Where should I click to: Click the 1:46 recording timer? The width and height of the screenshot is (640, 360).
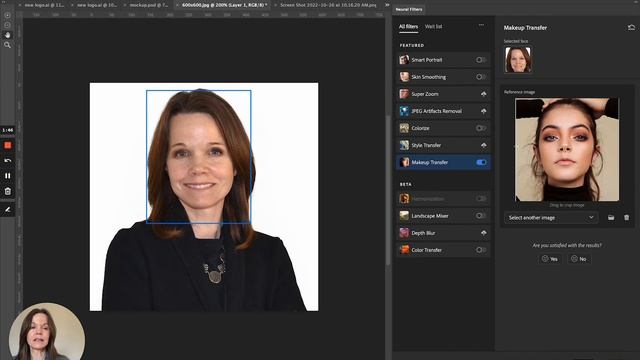coord(8,130)
